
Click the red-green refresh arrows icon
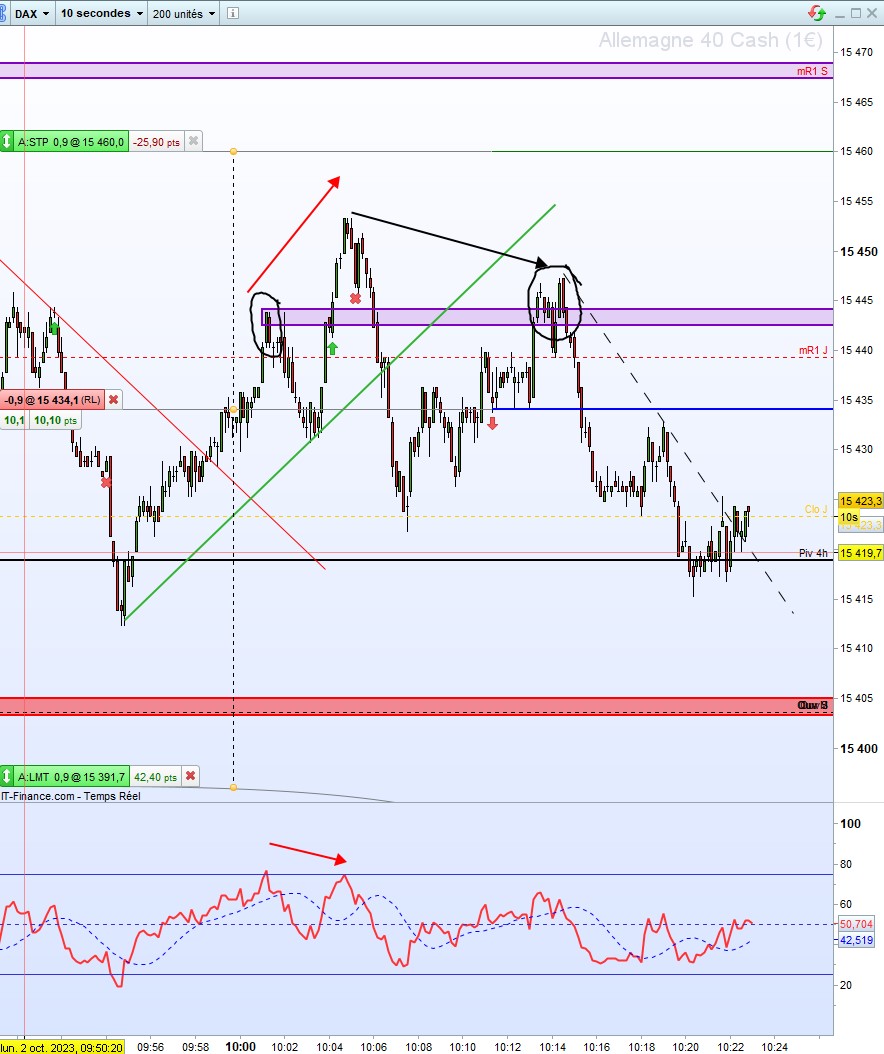pyautogui.click(x=817, y=13)
